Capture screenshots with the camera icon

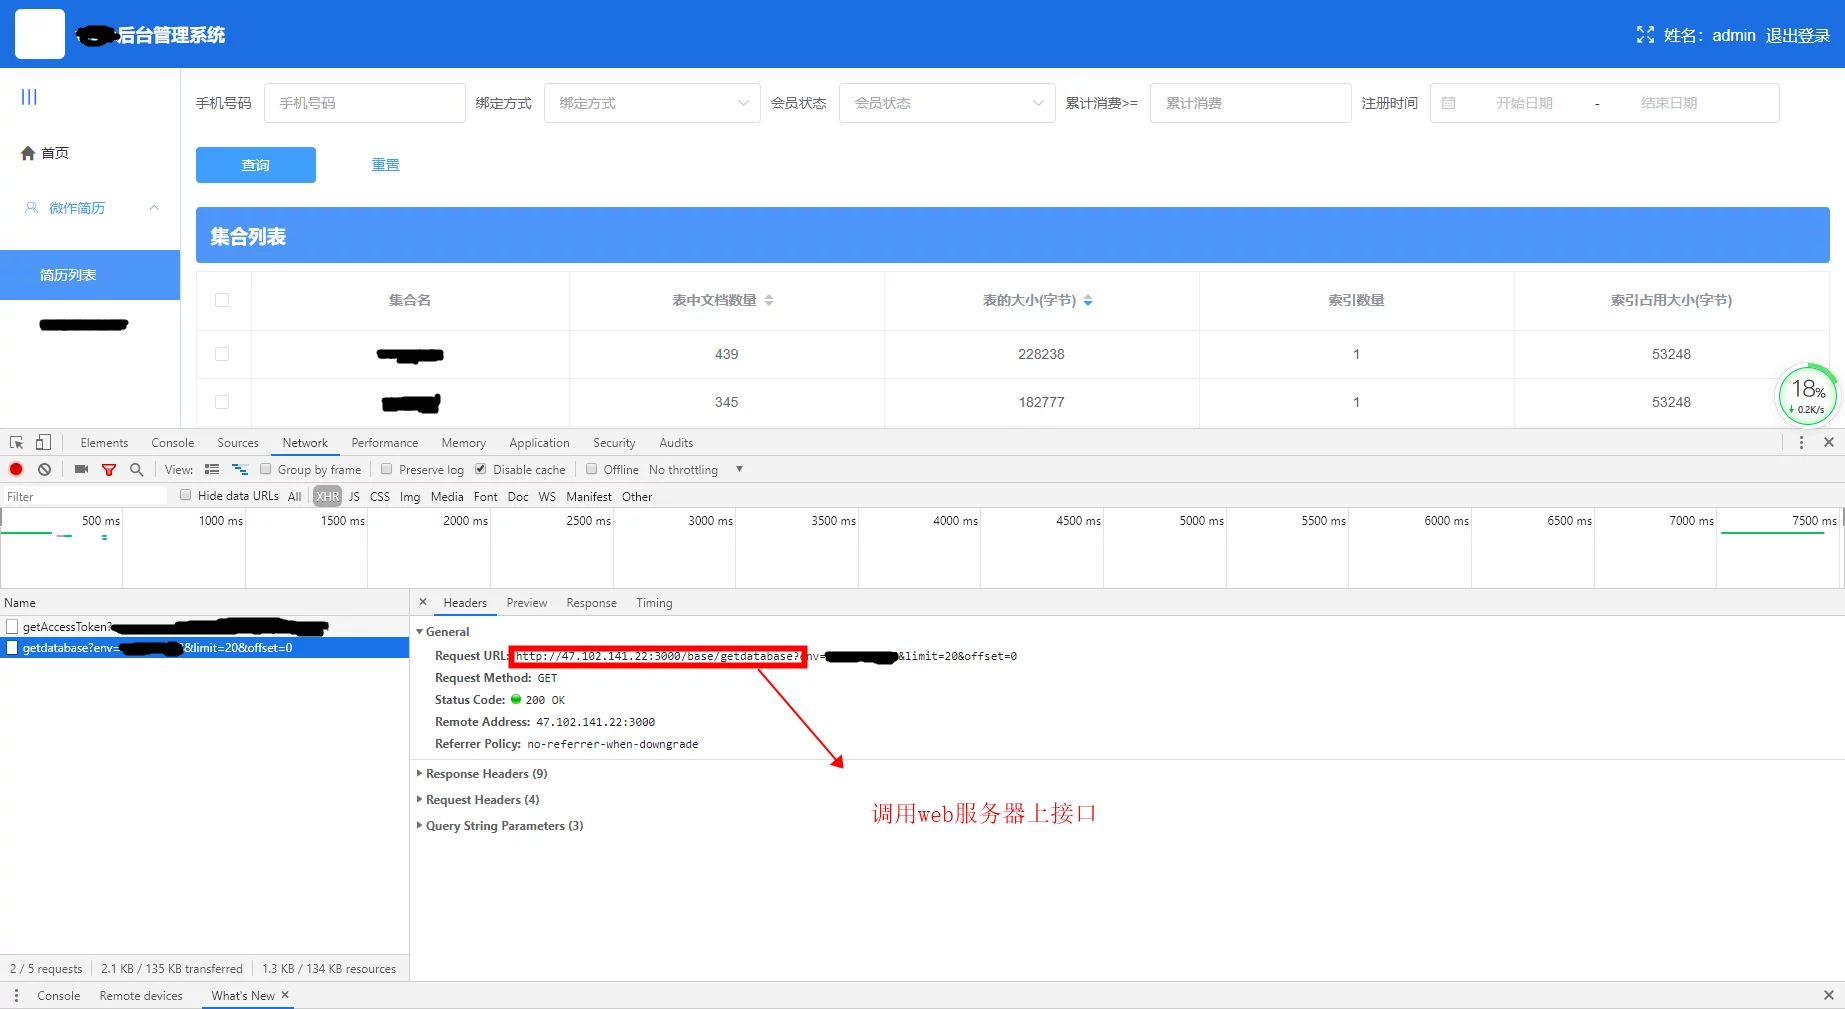click(81, 470)
